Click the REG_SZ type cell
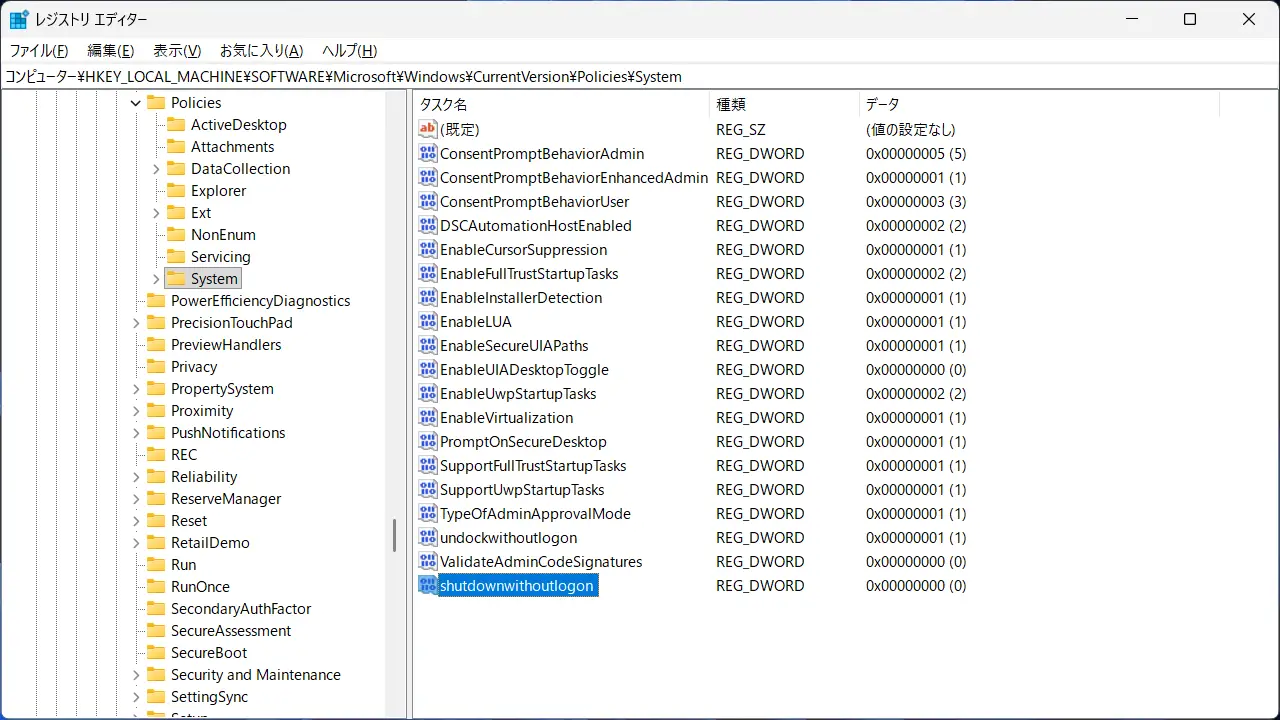 point(741,129)
